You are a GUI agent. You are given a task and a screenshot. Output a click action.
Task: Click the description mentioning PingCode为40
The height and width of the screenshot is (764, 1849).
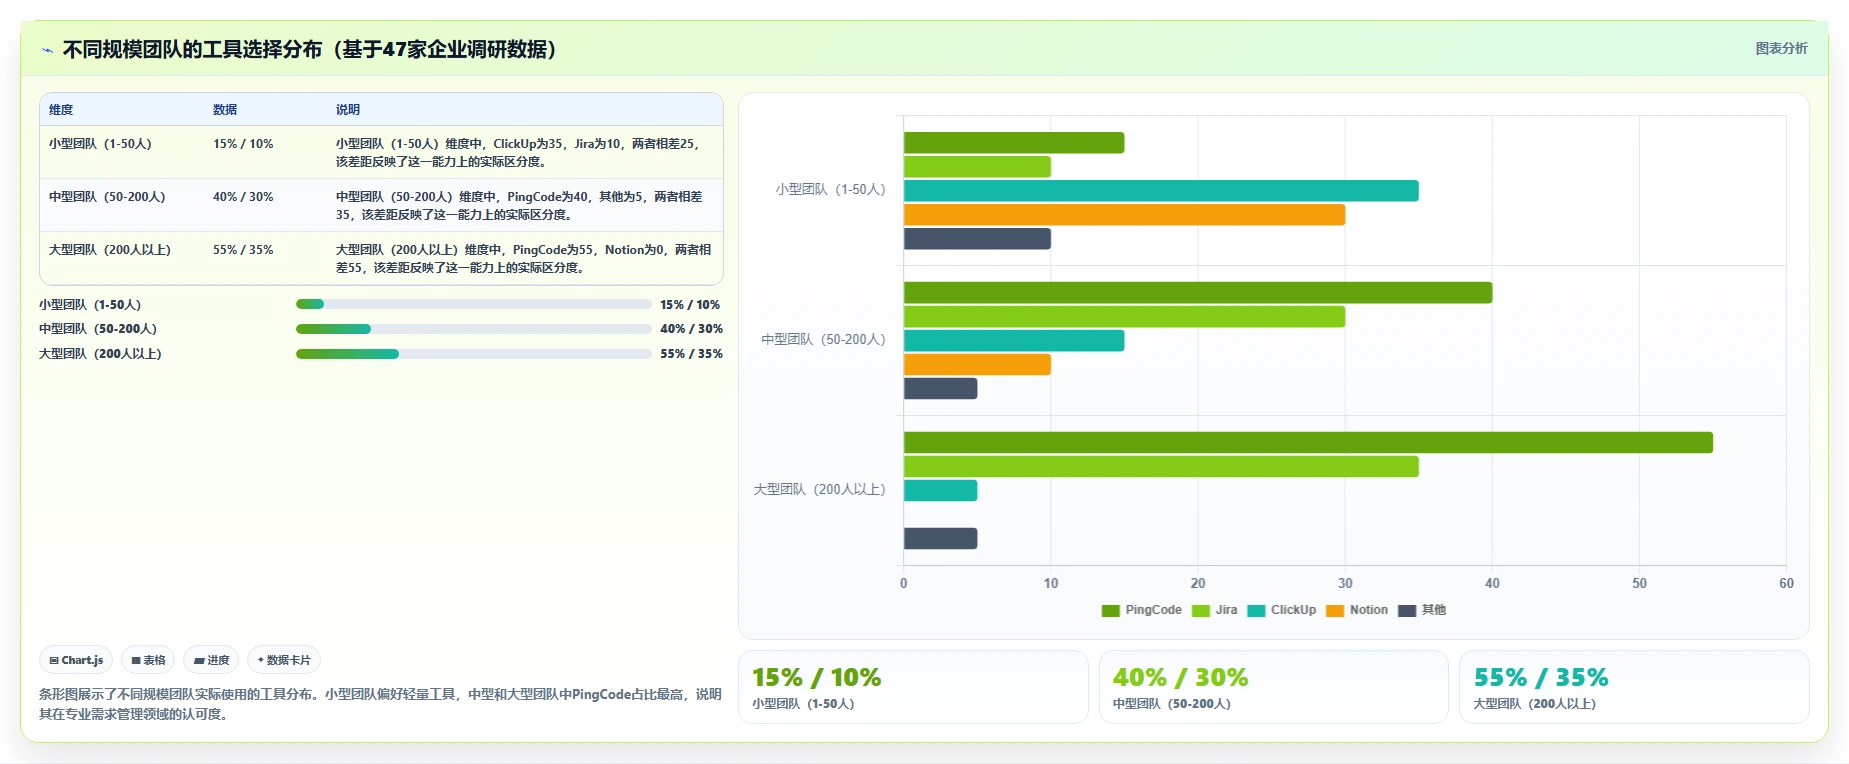pos(520,206)
